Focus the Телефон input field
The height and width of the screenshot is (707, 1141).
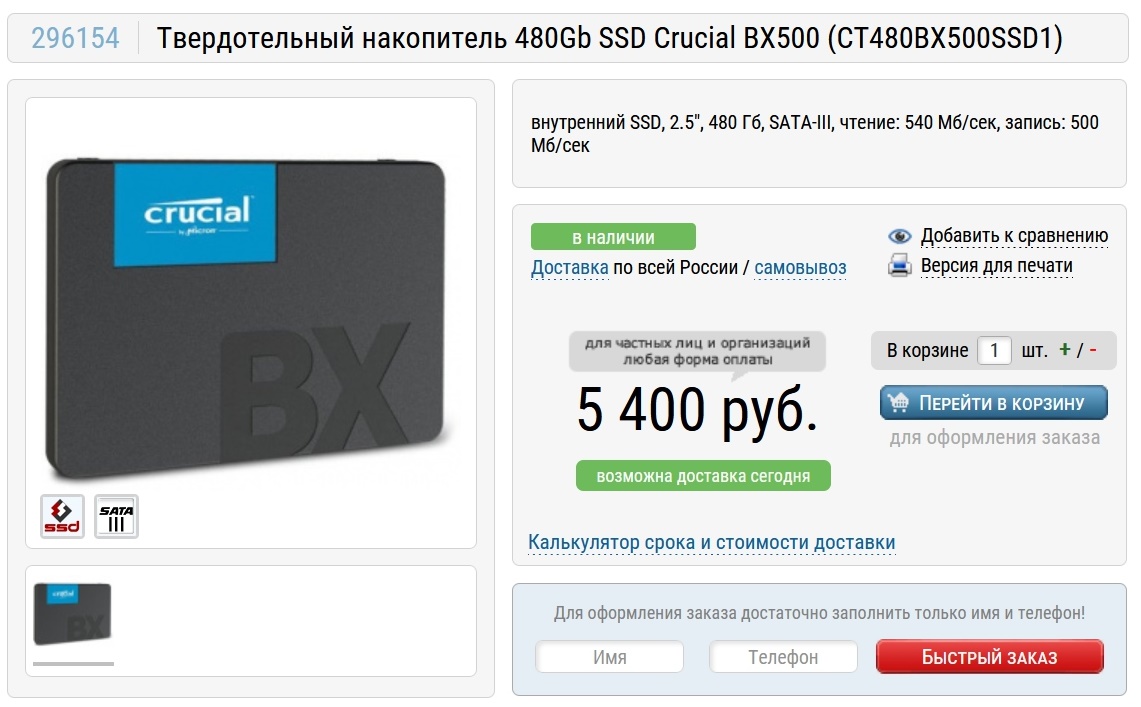[784, 657]
